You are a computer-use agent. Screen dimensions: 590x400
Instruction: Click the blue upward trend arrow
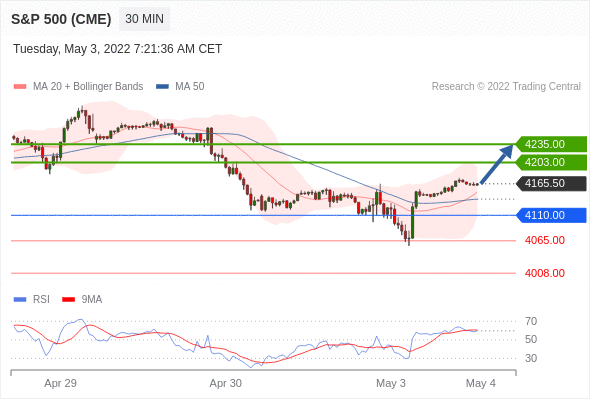pyautogui.click(x=497, y=164)
